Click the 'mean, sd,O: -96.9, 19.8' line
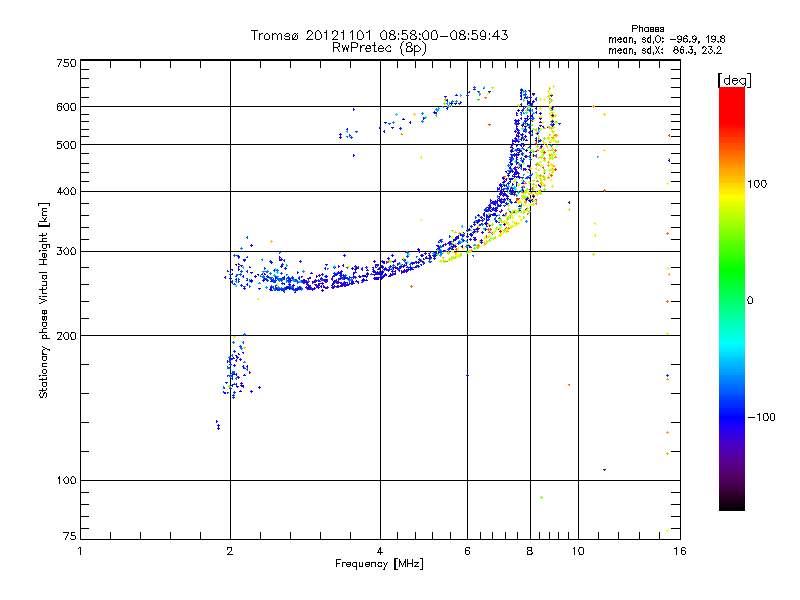Viewport: 800px width, 600px height. tap(666, 39)
